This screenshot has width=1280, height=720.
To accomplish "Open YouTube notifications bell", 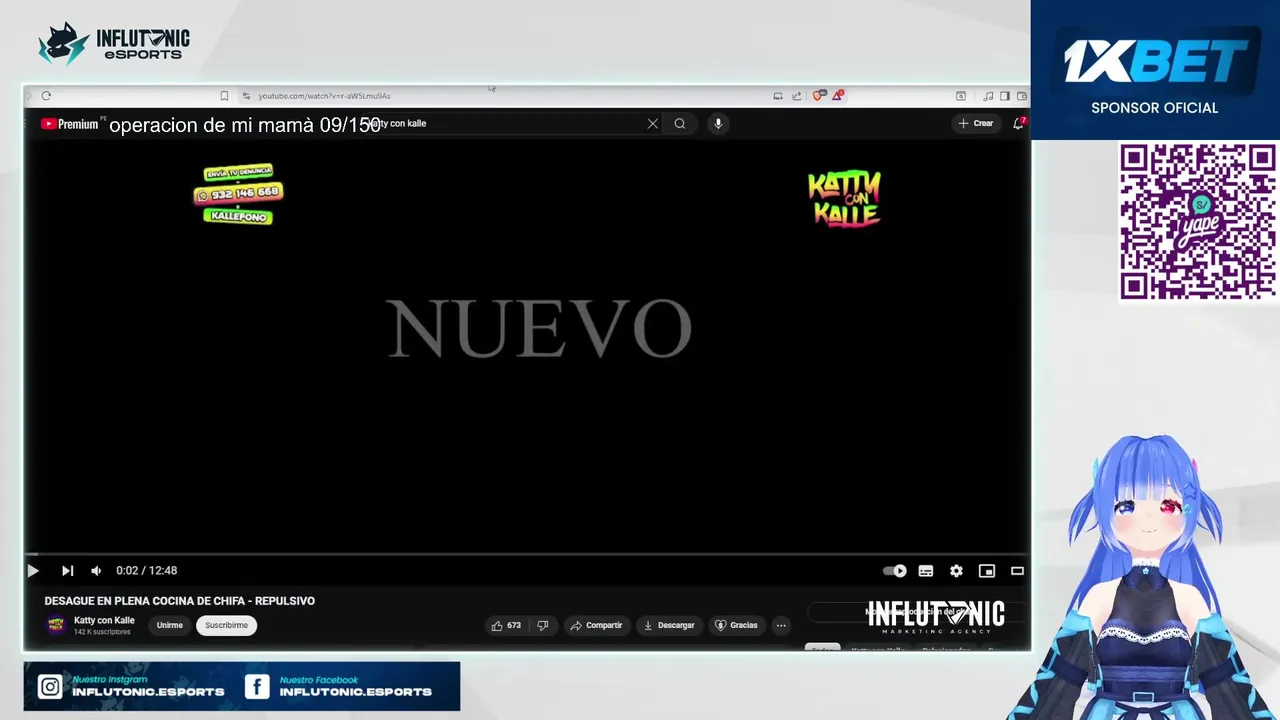I will coord(1018,124).
